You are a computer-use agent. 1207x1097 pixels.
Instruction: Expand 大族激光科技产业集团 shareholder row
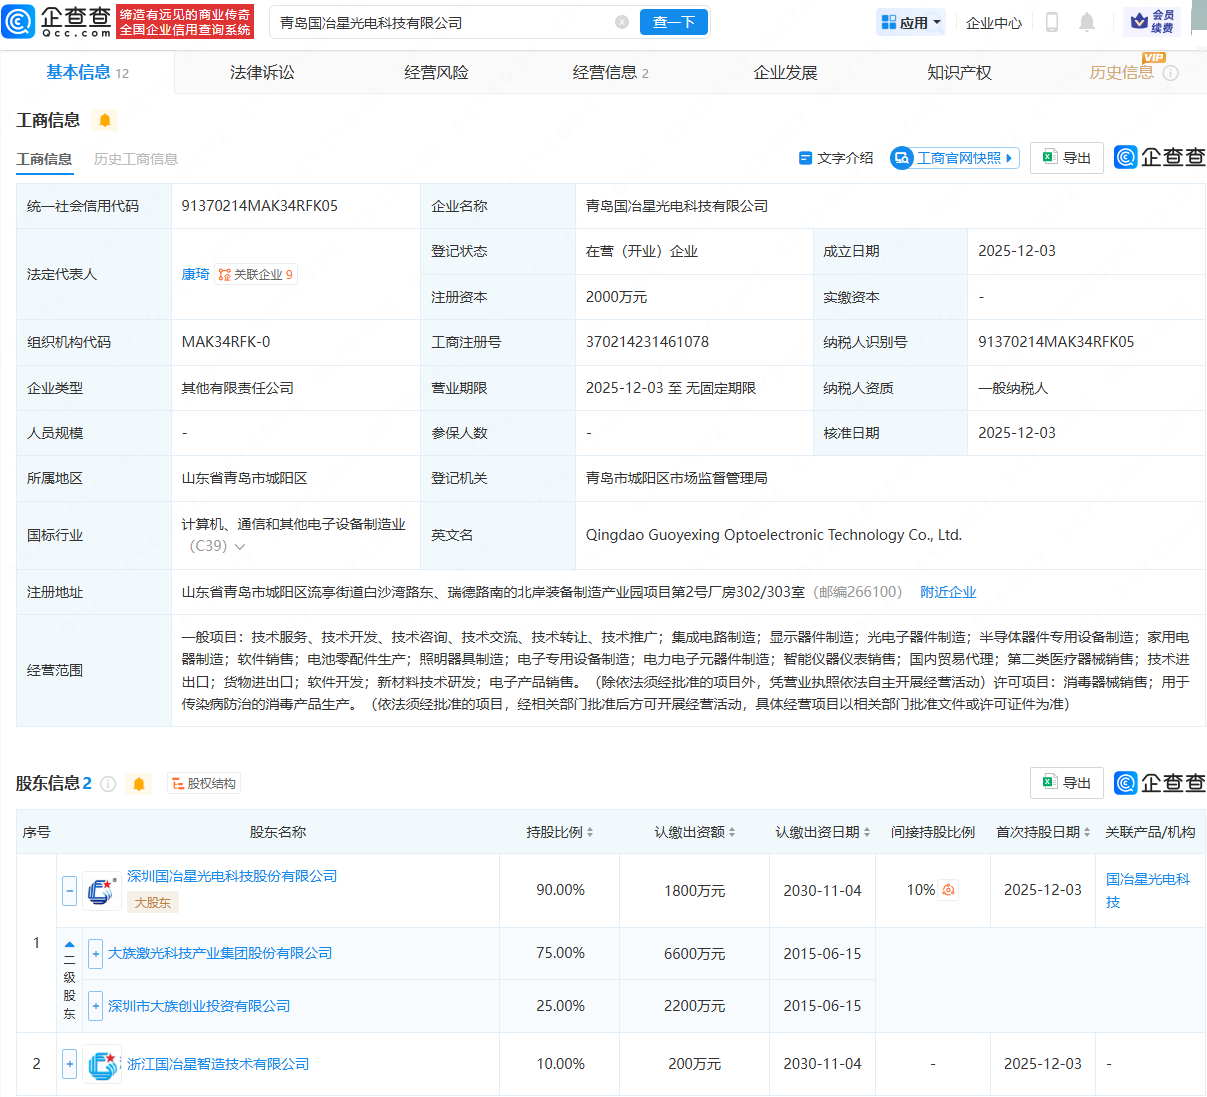[x=95, y=954]
